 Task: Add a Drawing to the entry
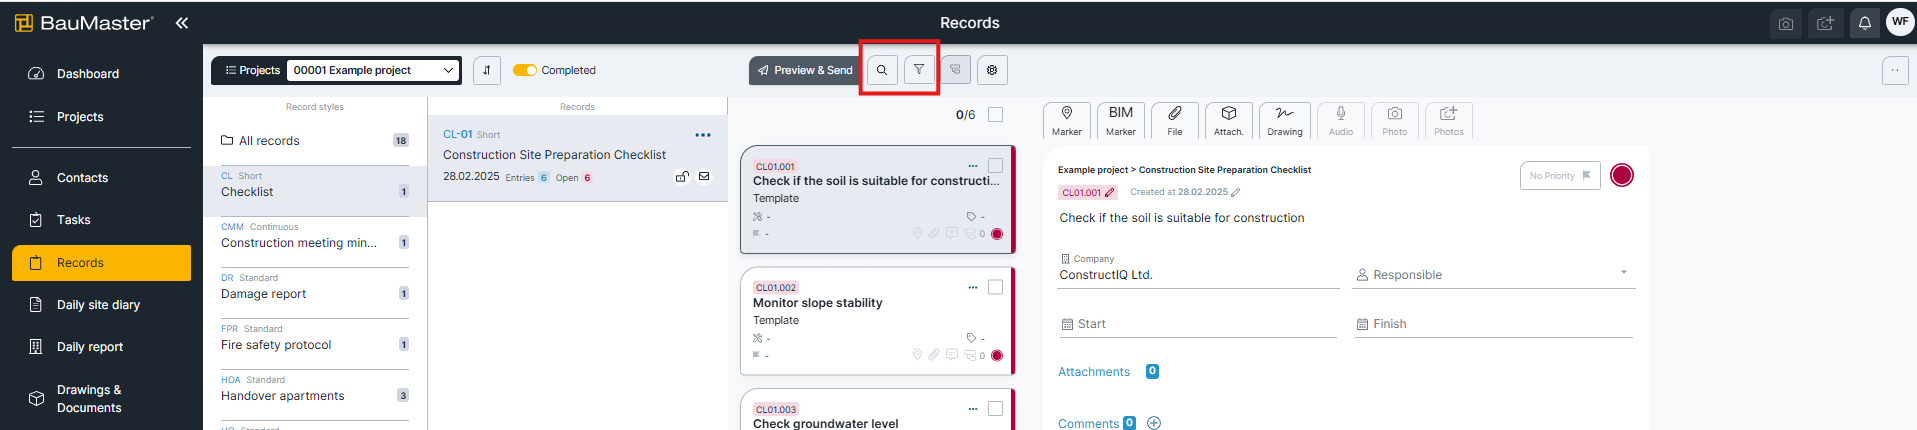[x=1285, y=120]
